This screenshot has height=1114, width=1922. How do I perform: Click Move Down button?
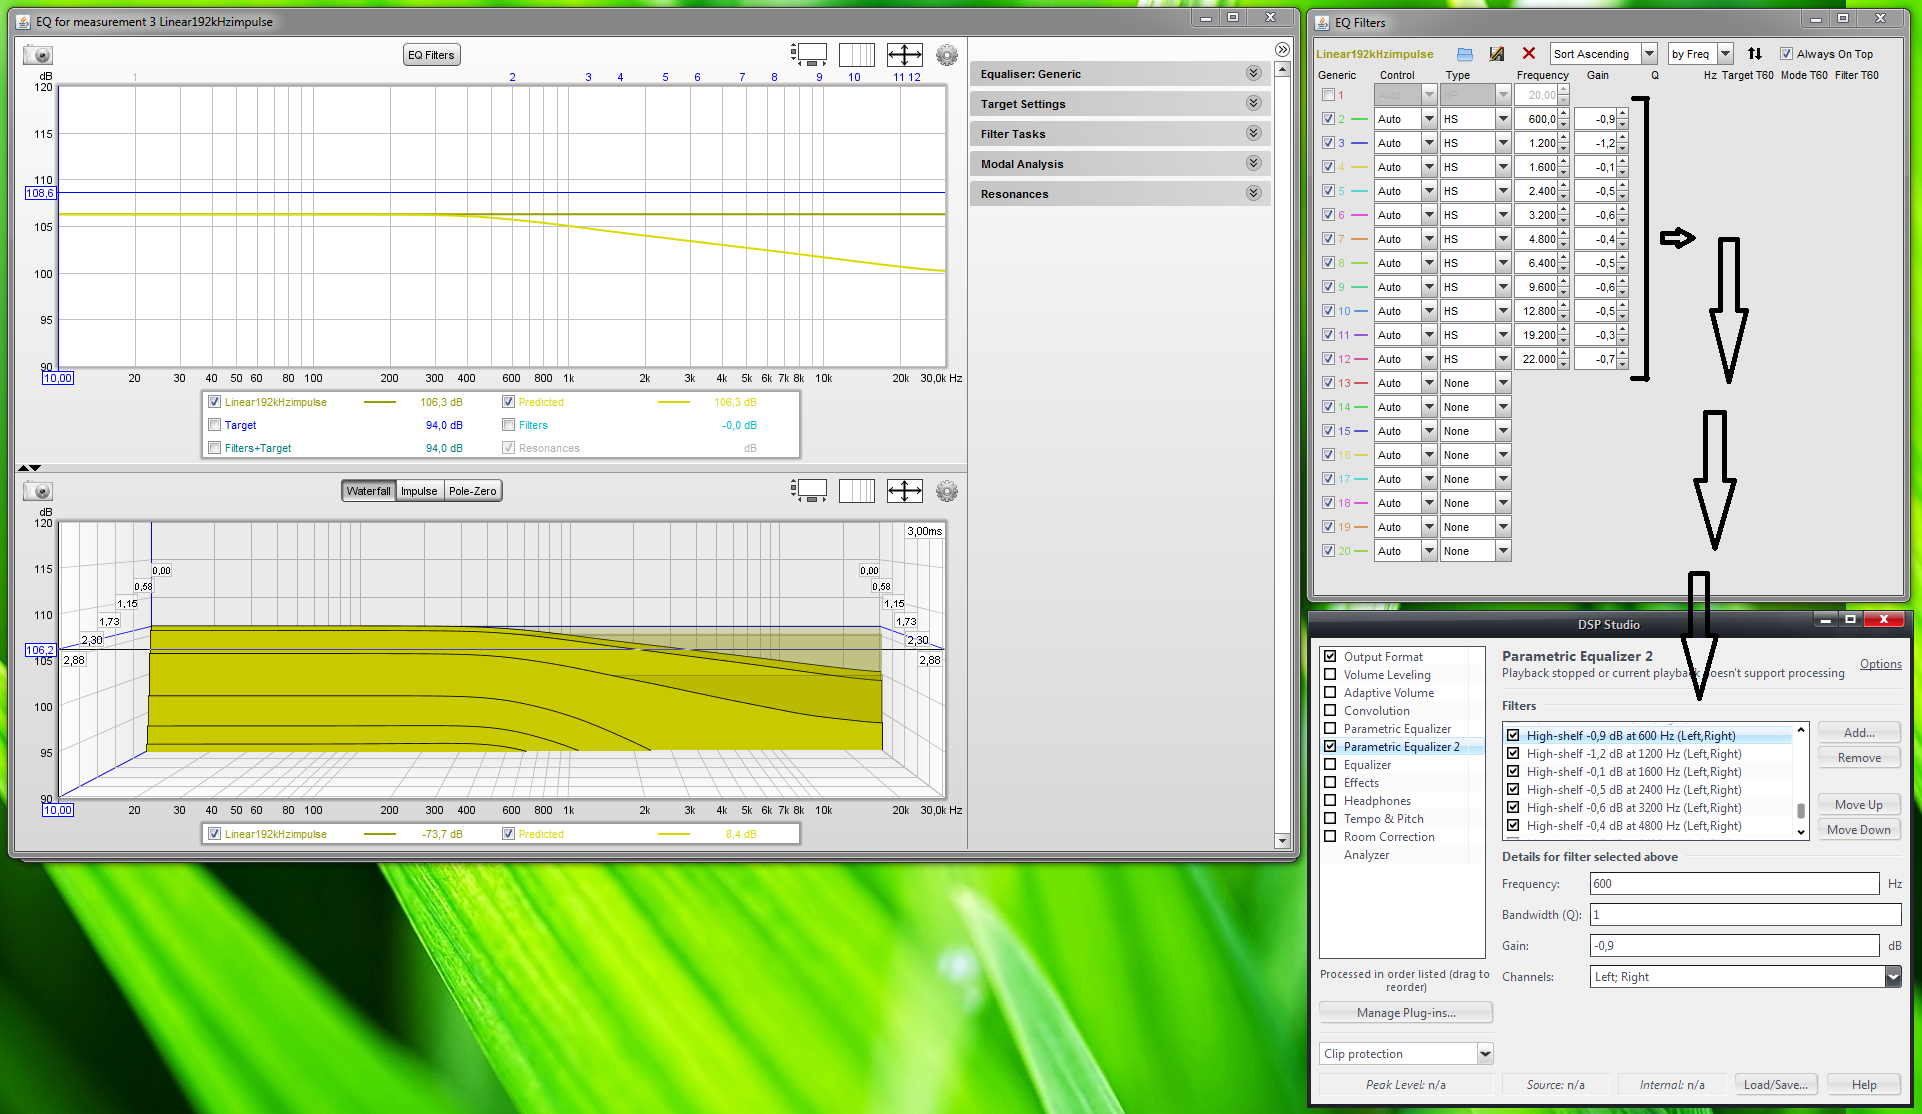pyautogui.click(x=1859, y=830)
